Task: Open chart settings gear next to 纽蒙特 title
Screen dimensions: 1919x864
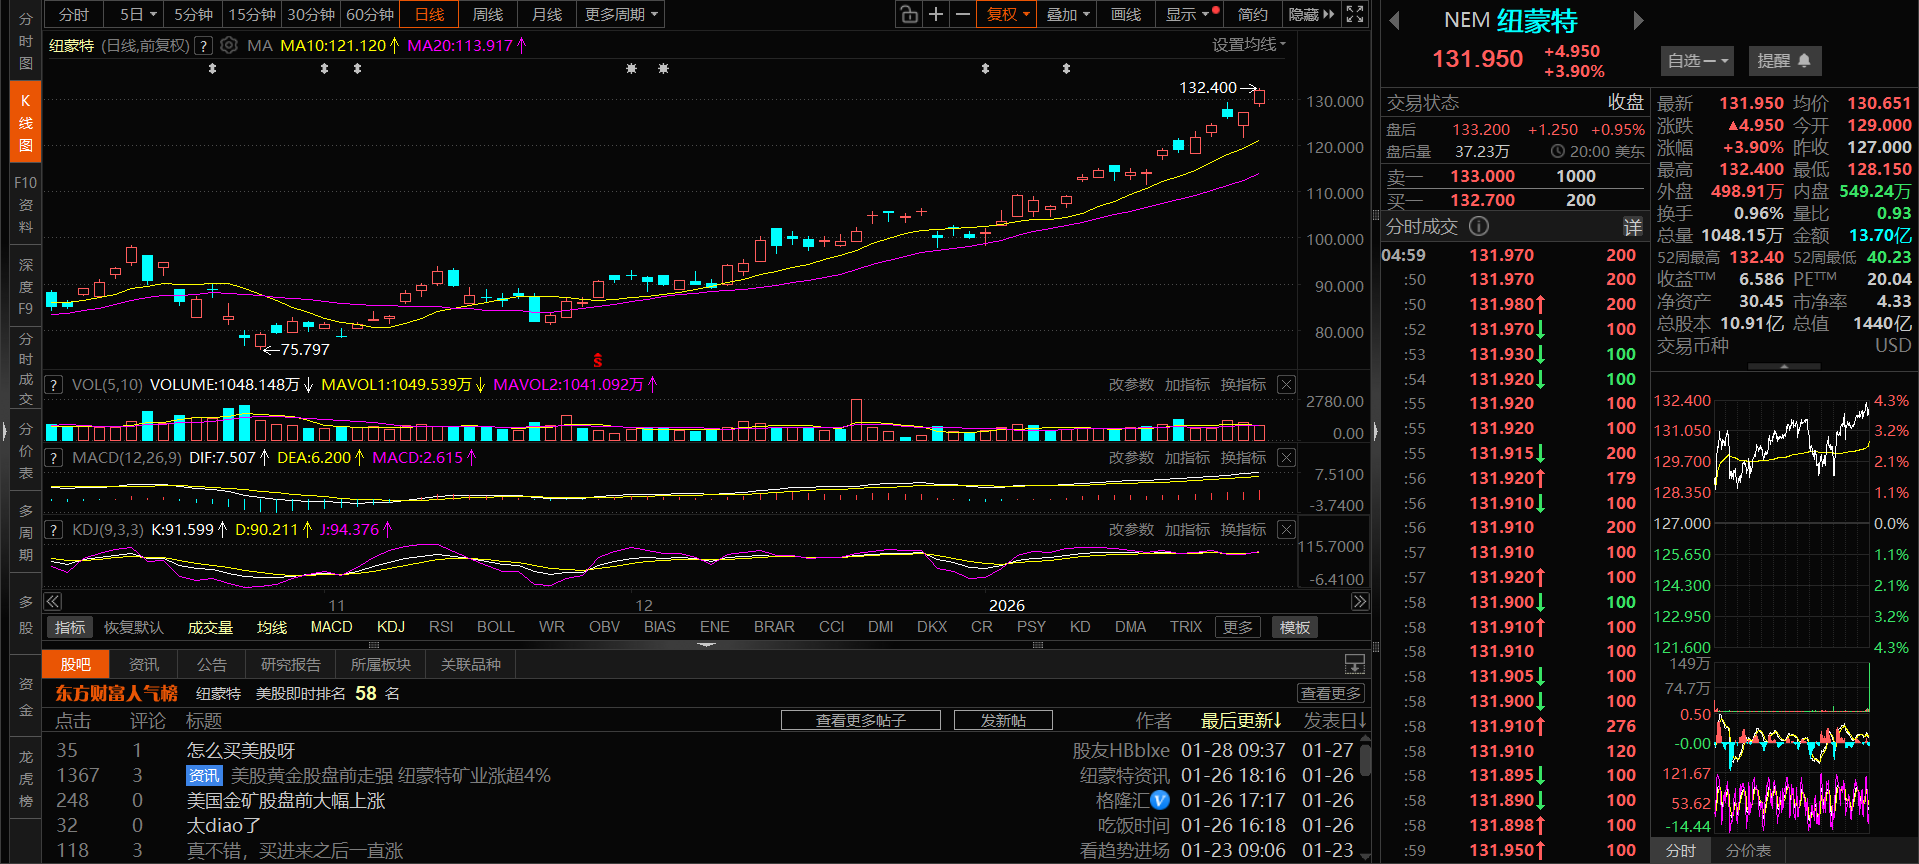Action: [229, 45]
